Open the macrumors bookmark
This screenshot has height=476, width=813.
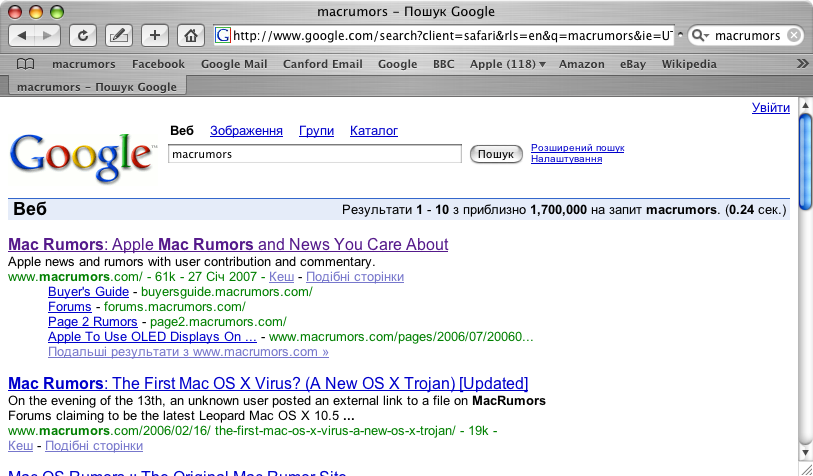click(x=83, y=64)
